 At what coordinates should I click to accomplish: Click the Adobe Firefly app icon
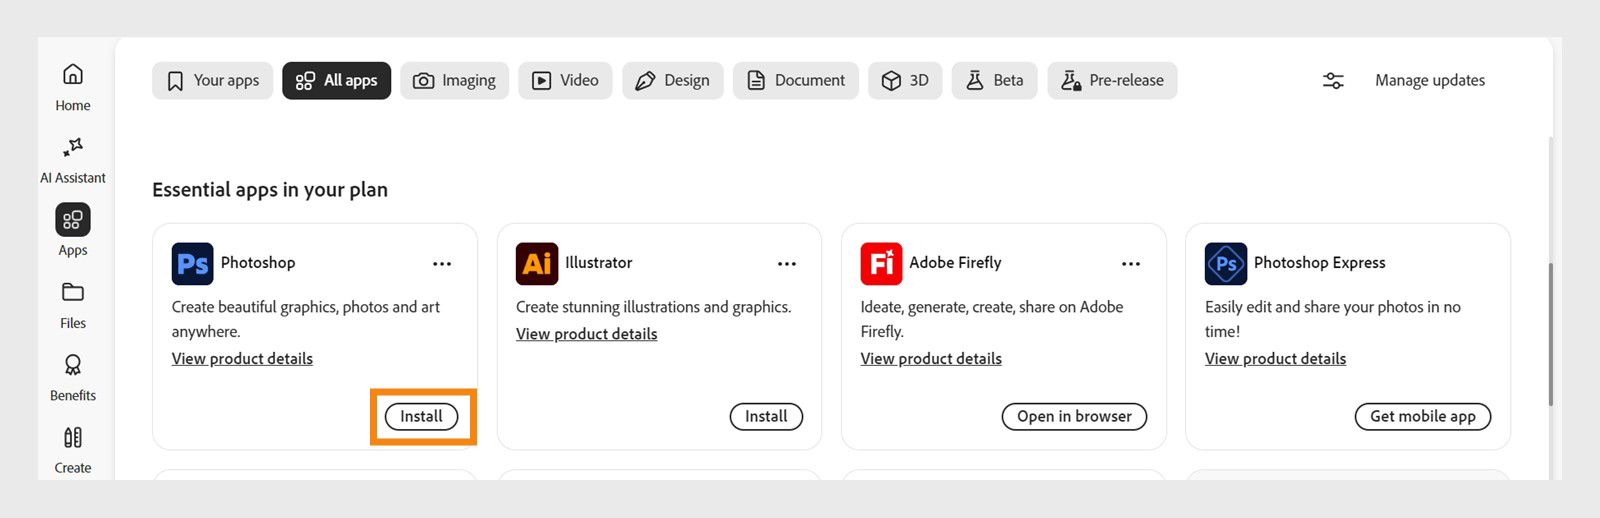coord(881,264)
